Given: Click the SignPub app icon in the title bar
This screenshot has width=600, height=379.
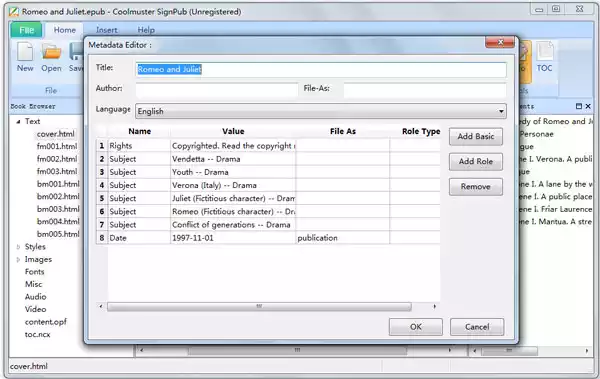Looking at the screenshot, I should pyautogui.click(x=14, y=11).
